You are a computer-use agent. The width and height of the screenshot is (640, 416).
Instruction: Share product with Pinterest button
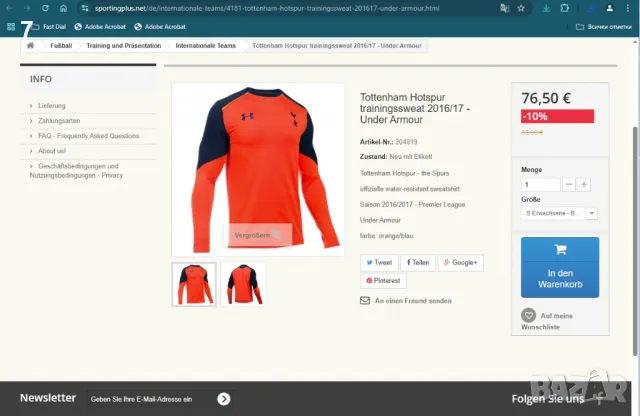pos(383,281)
